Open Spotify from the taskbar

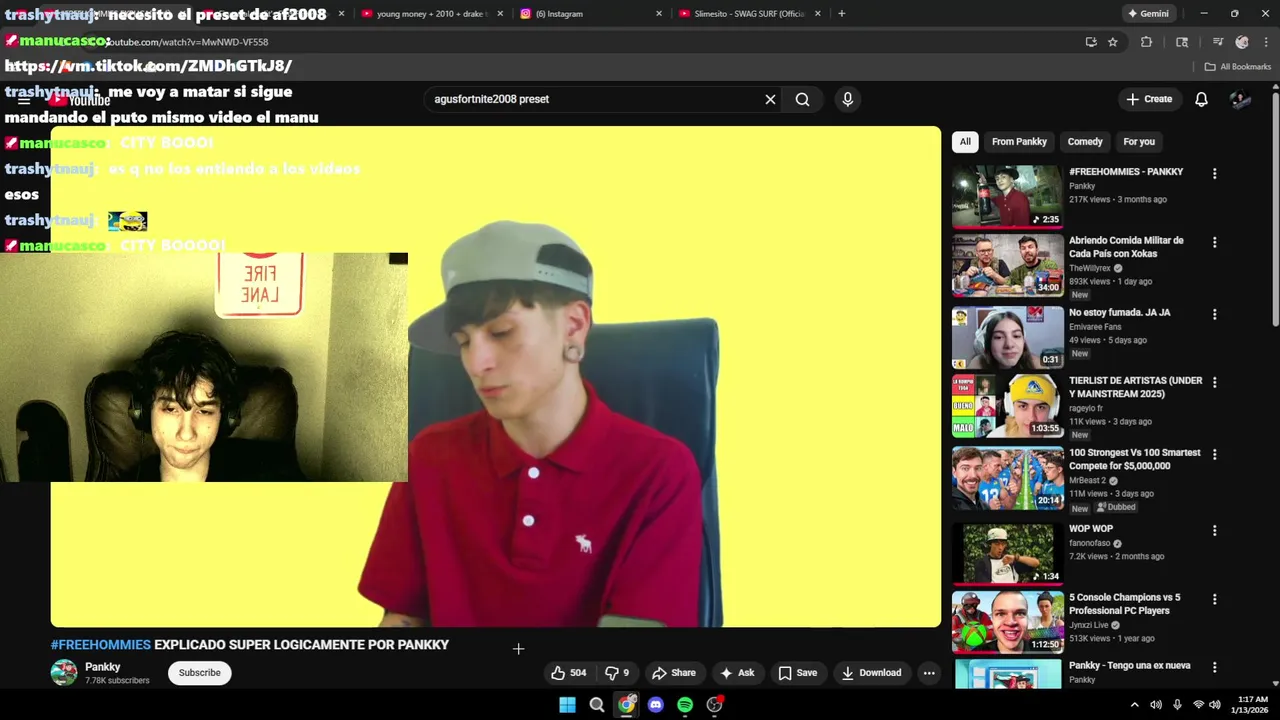point(685,705)
